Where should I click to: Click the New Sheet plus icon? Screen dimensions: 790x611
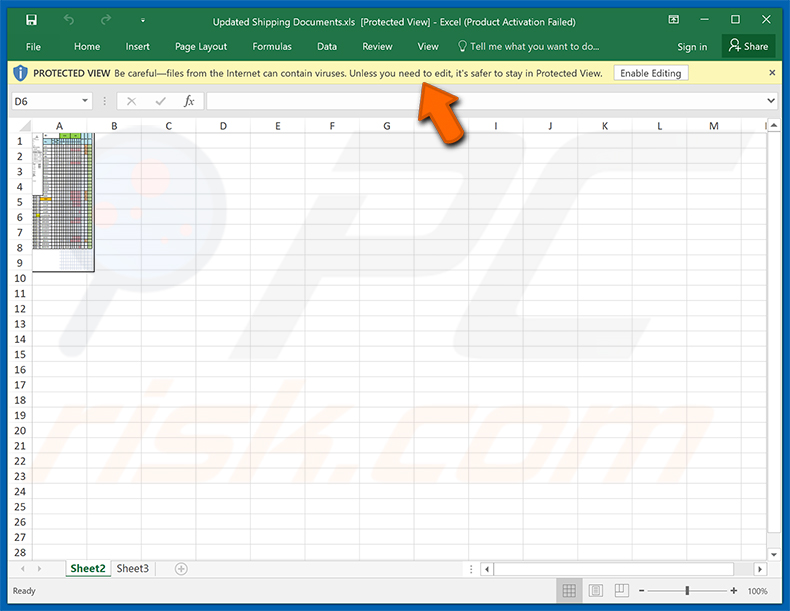(x=181, y=569)
